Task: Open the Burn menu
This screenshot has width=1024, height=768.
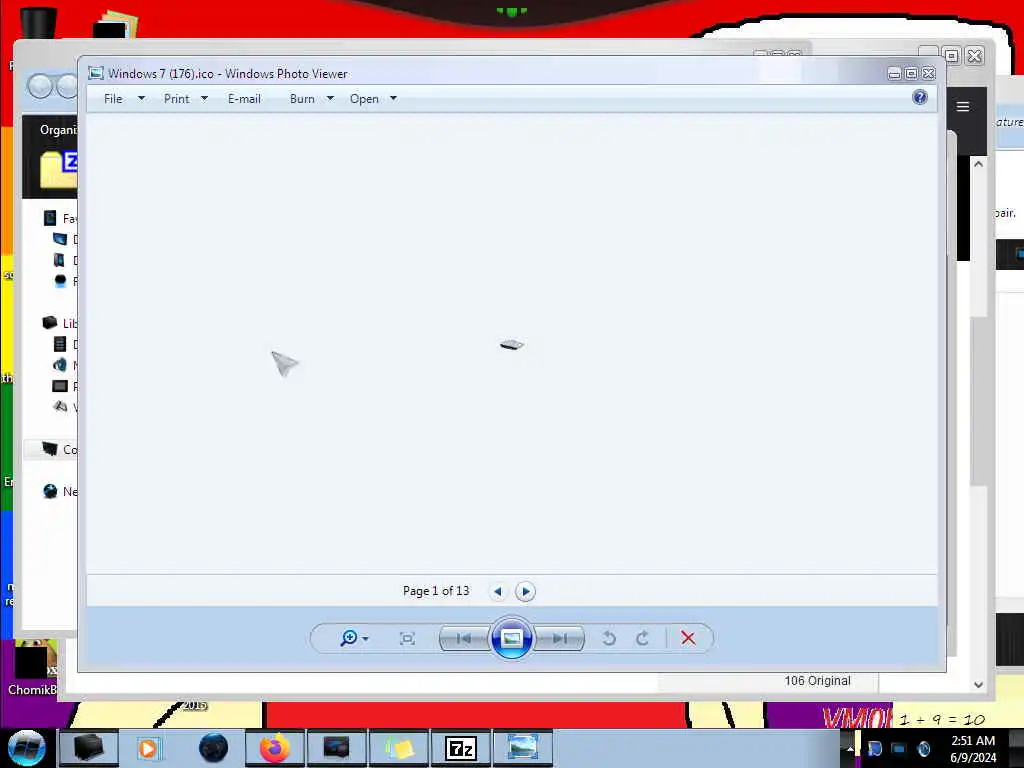Action: pos(302,99)
